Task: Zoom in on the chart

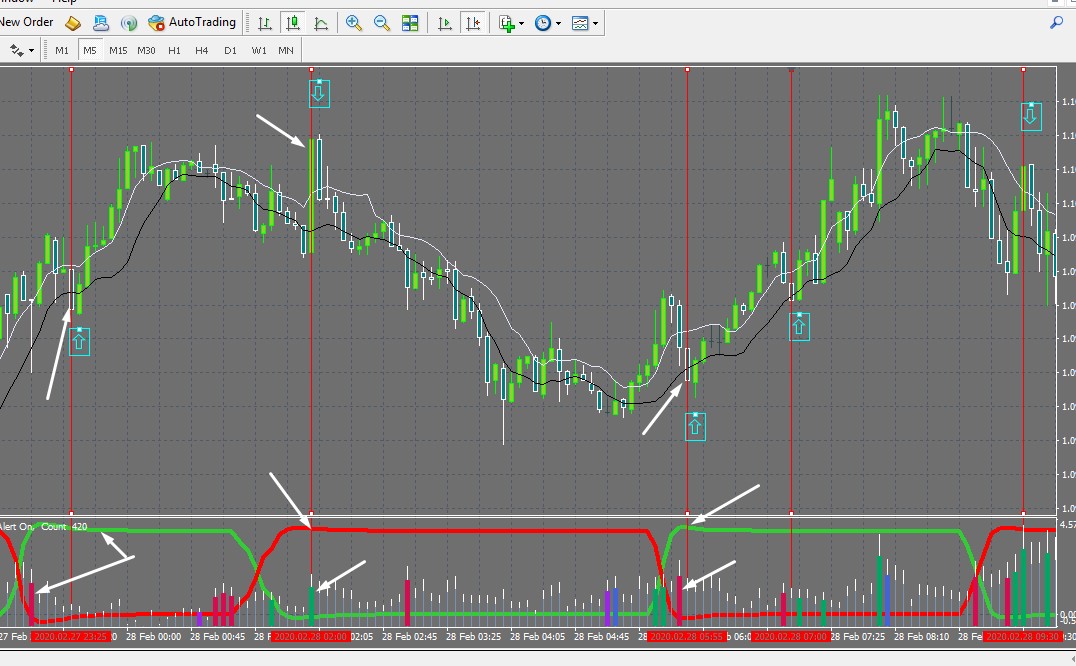Action: click(x=353, y=23)
